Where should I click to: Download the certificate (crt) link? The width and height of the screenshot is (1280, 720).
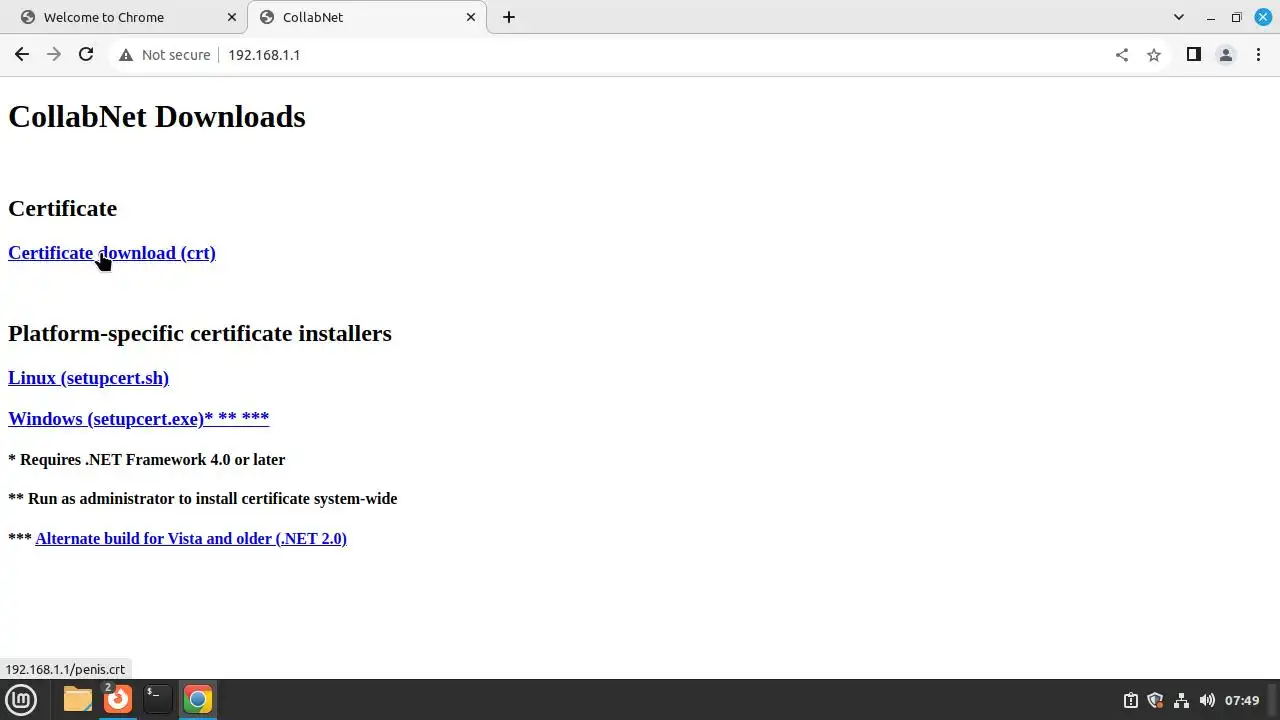click(x=112, y=253)
